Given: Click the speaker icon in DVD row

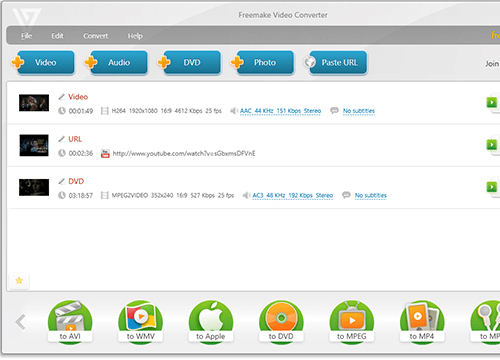Looking at the screenshot, I should tap(246, 195).
